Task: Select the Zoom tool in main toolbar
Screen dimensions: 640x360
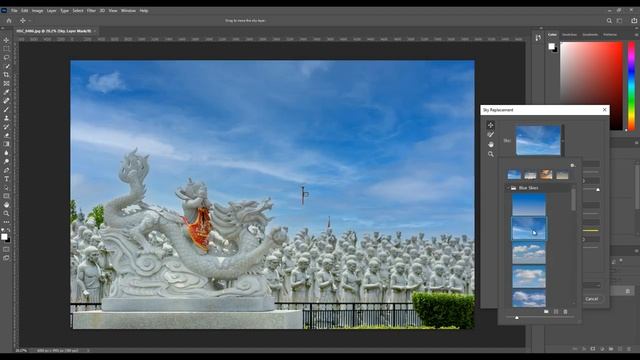Action: [x=6, y=213]
